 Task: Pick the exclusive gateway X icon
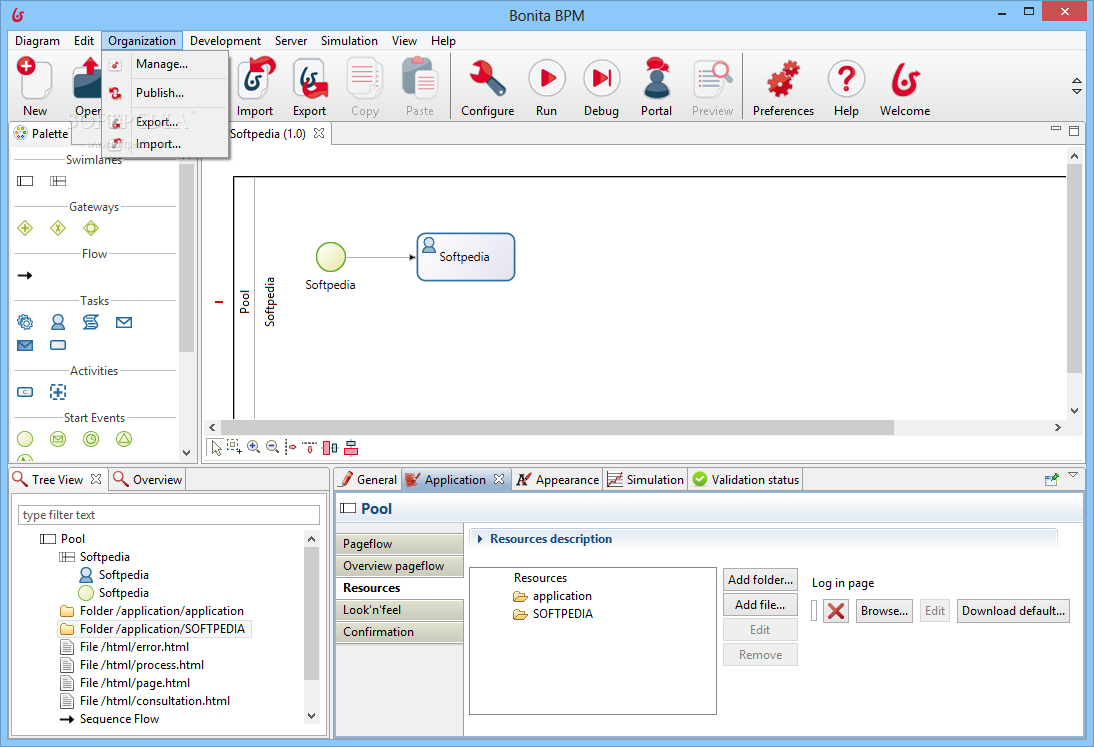(58, 228)
